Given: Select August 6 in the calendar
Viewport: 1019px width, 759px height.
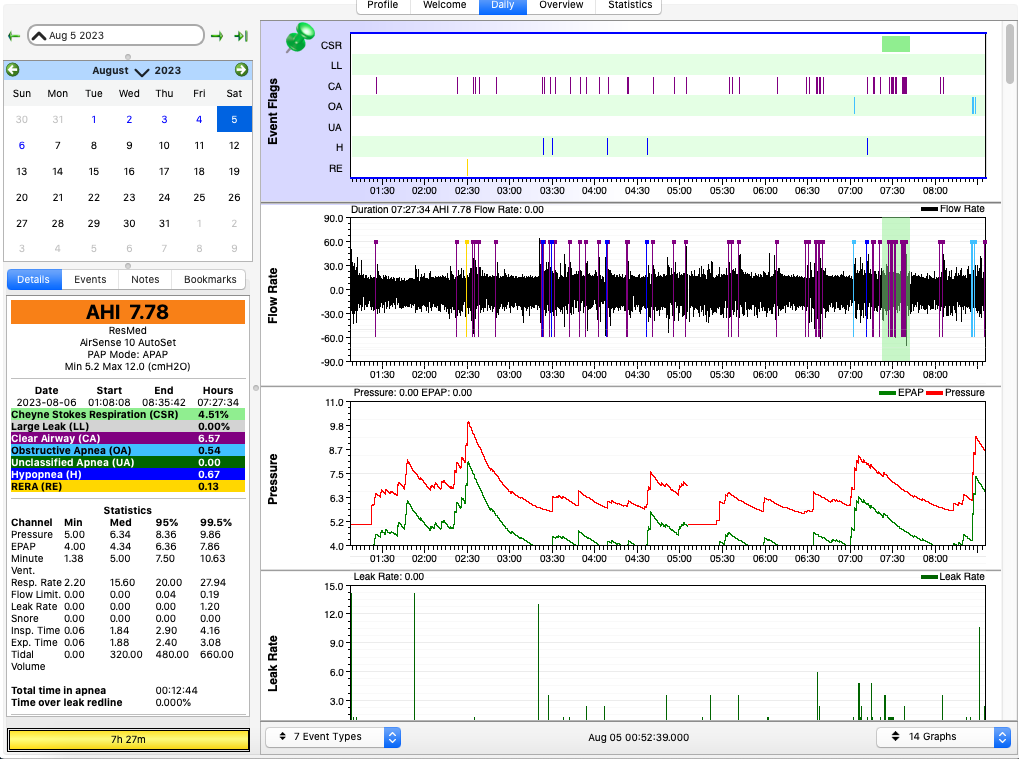Looking at the screenshot, I should pyautogui.click(x=22, y=145).
